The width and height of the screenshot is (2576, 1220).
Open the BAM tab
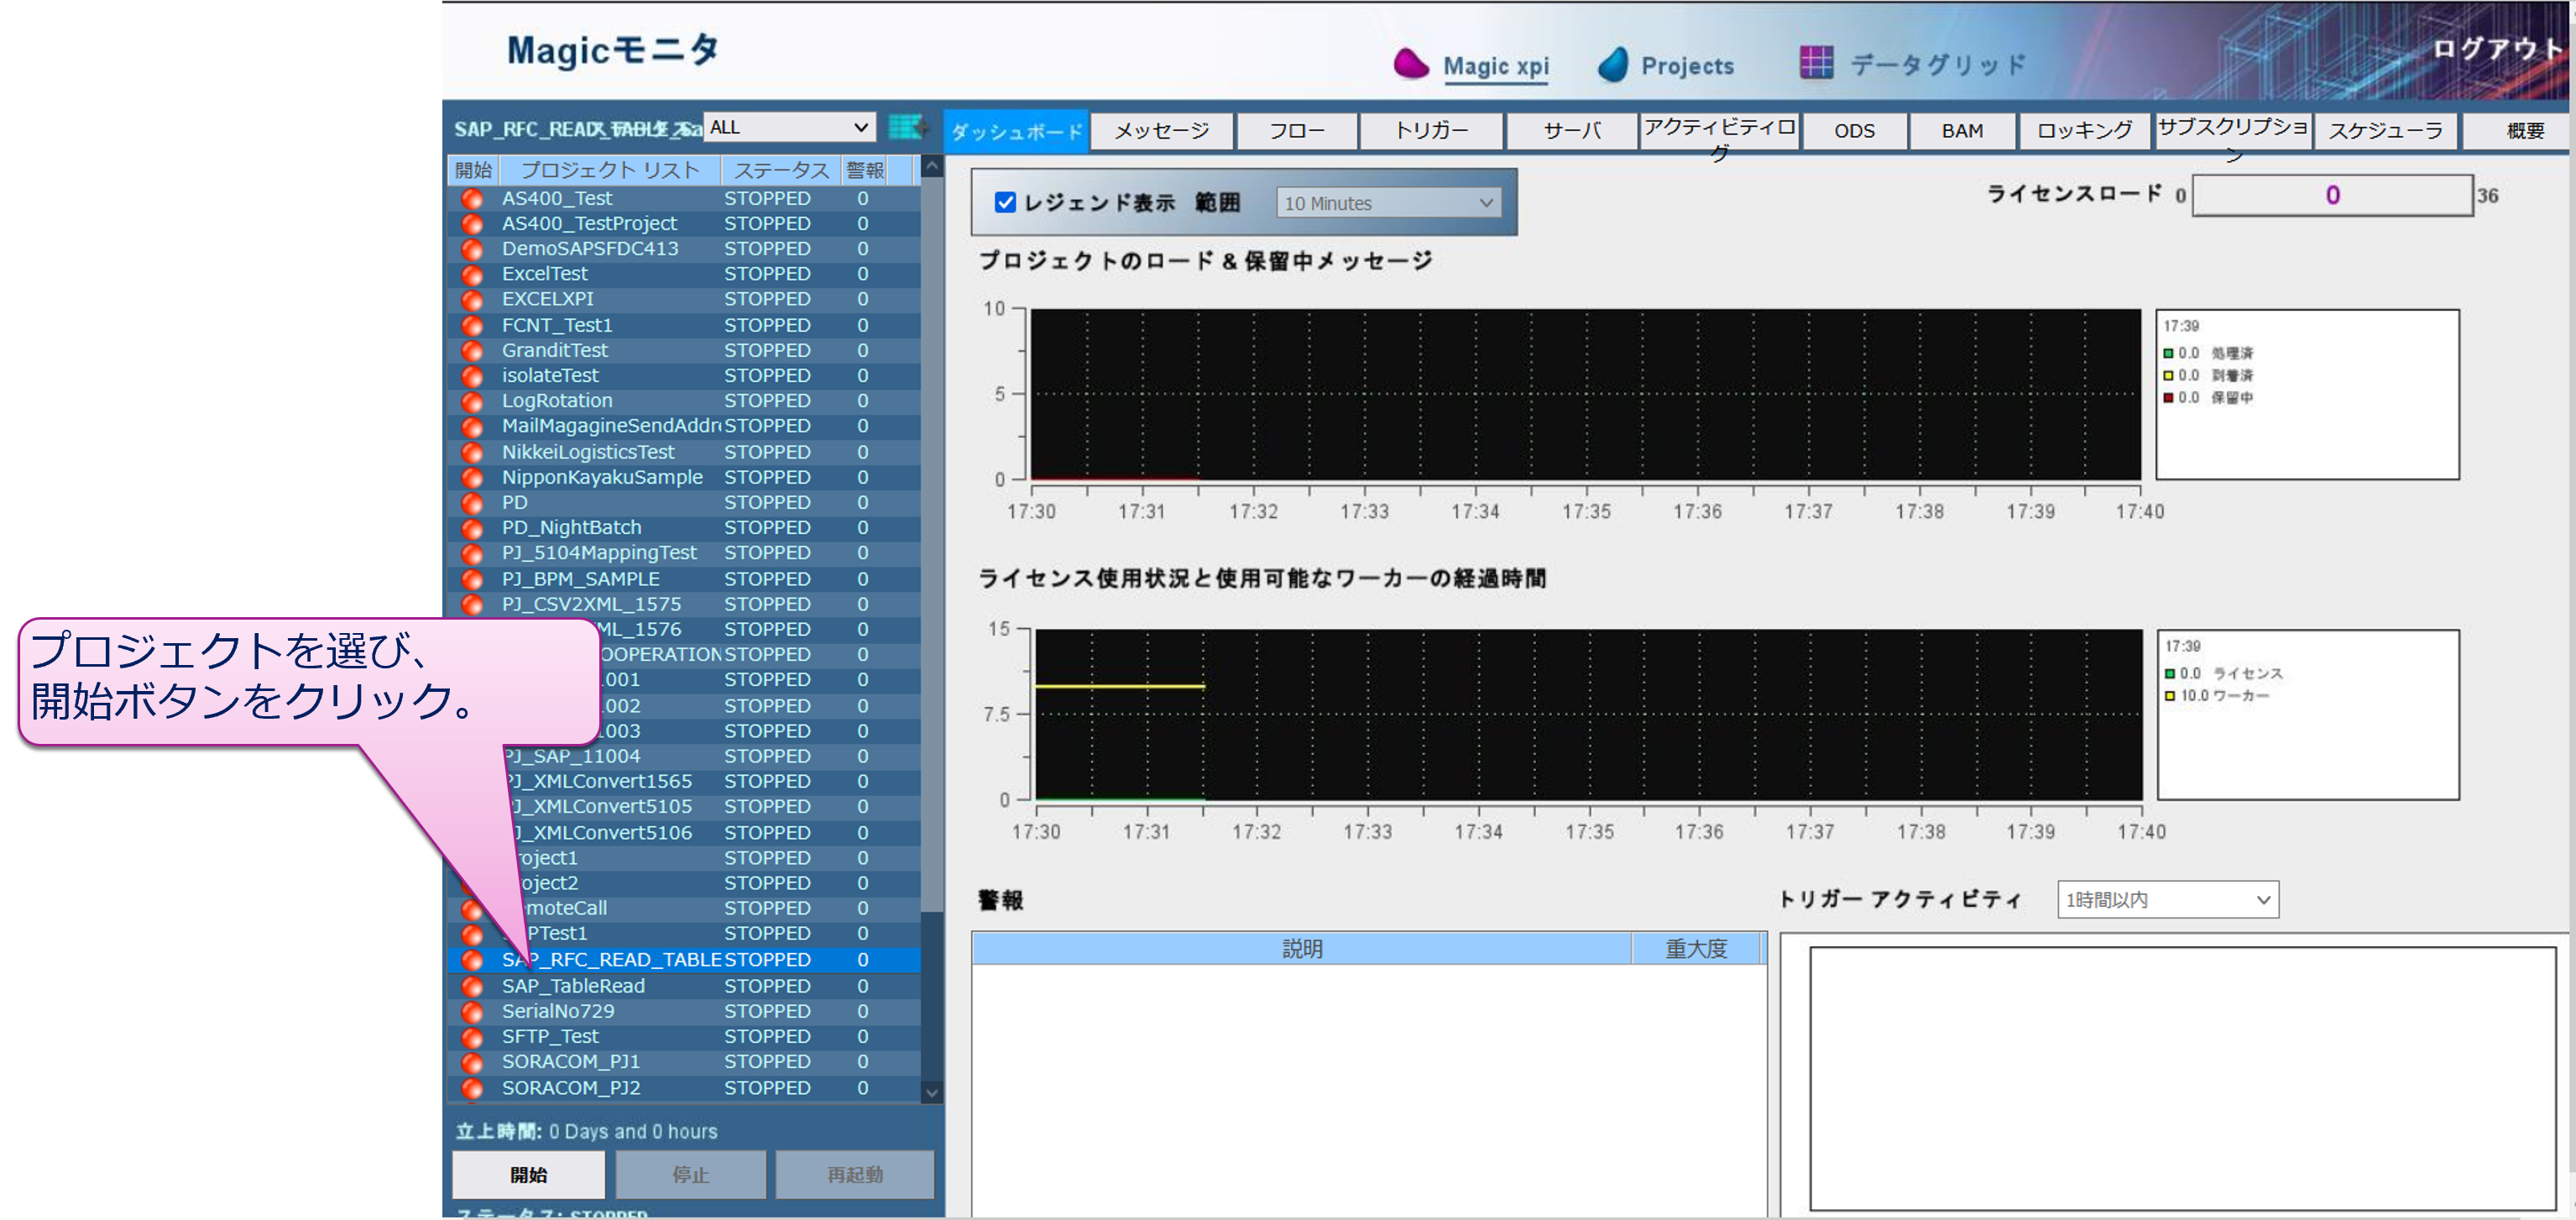[x=1962, y=131]
